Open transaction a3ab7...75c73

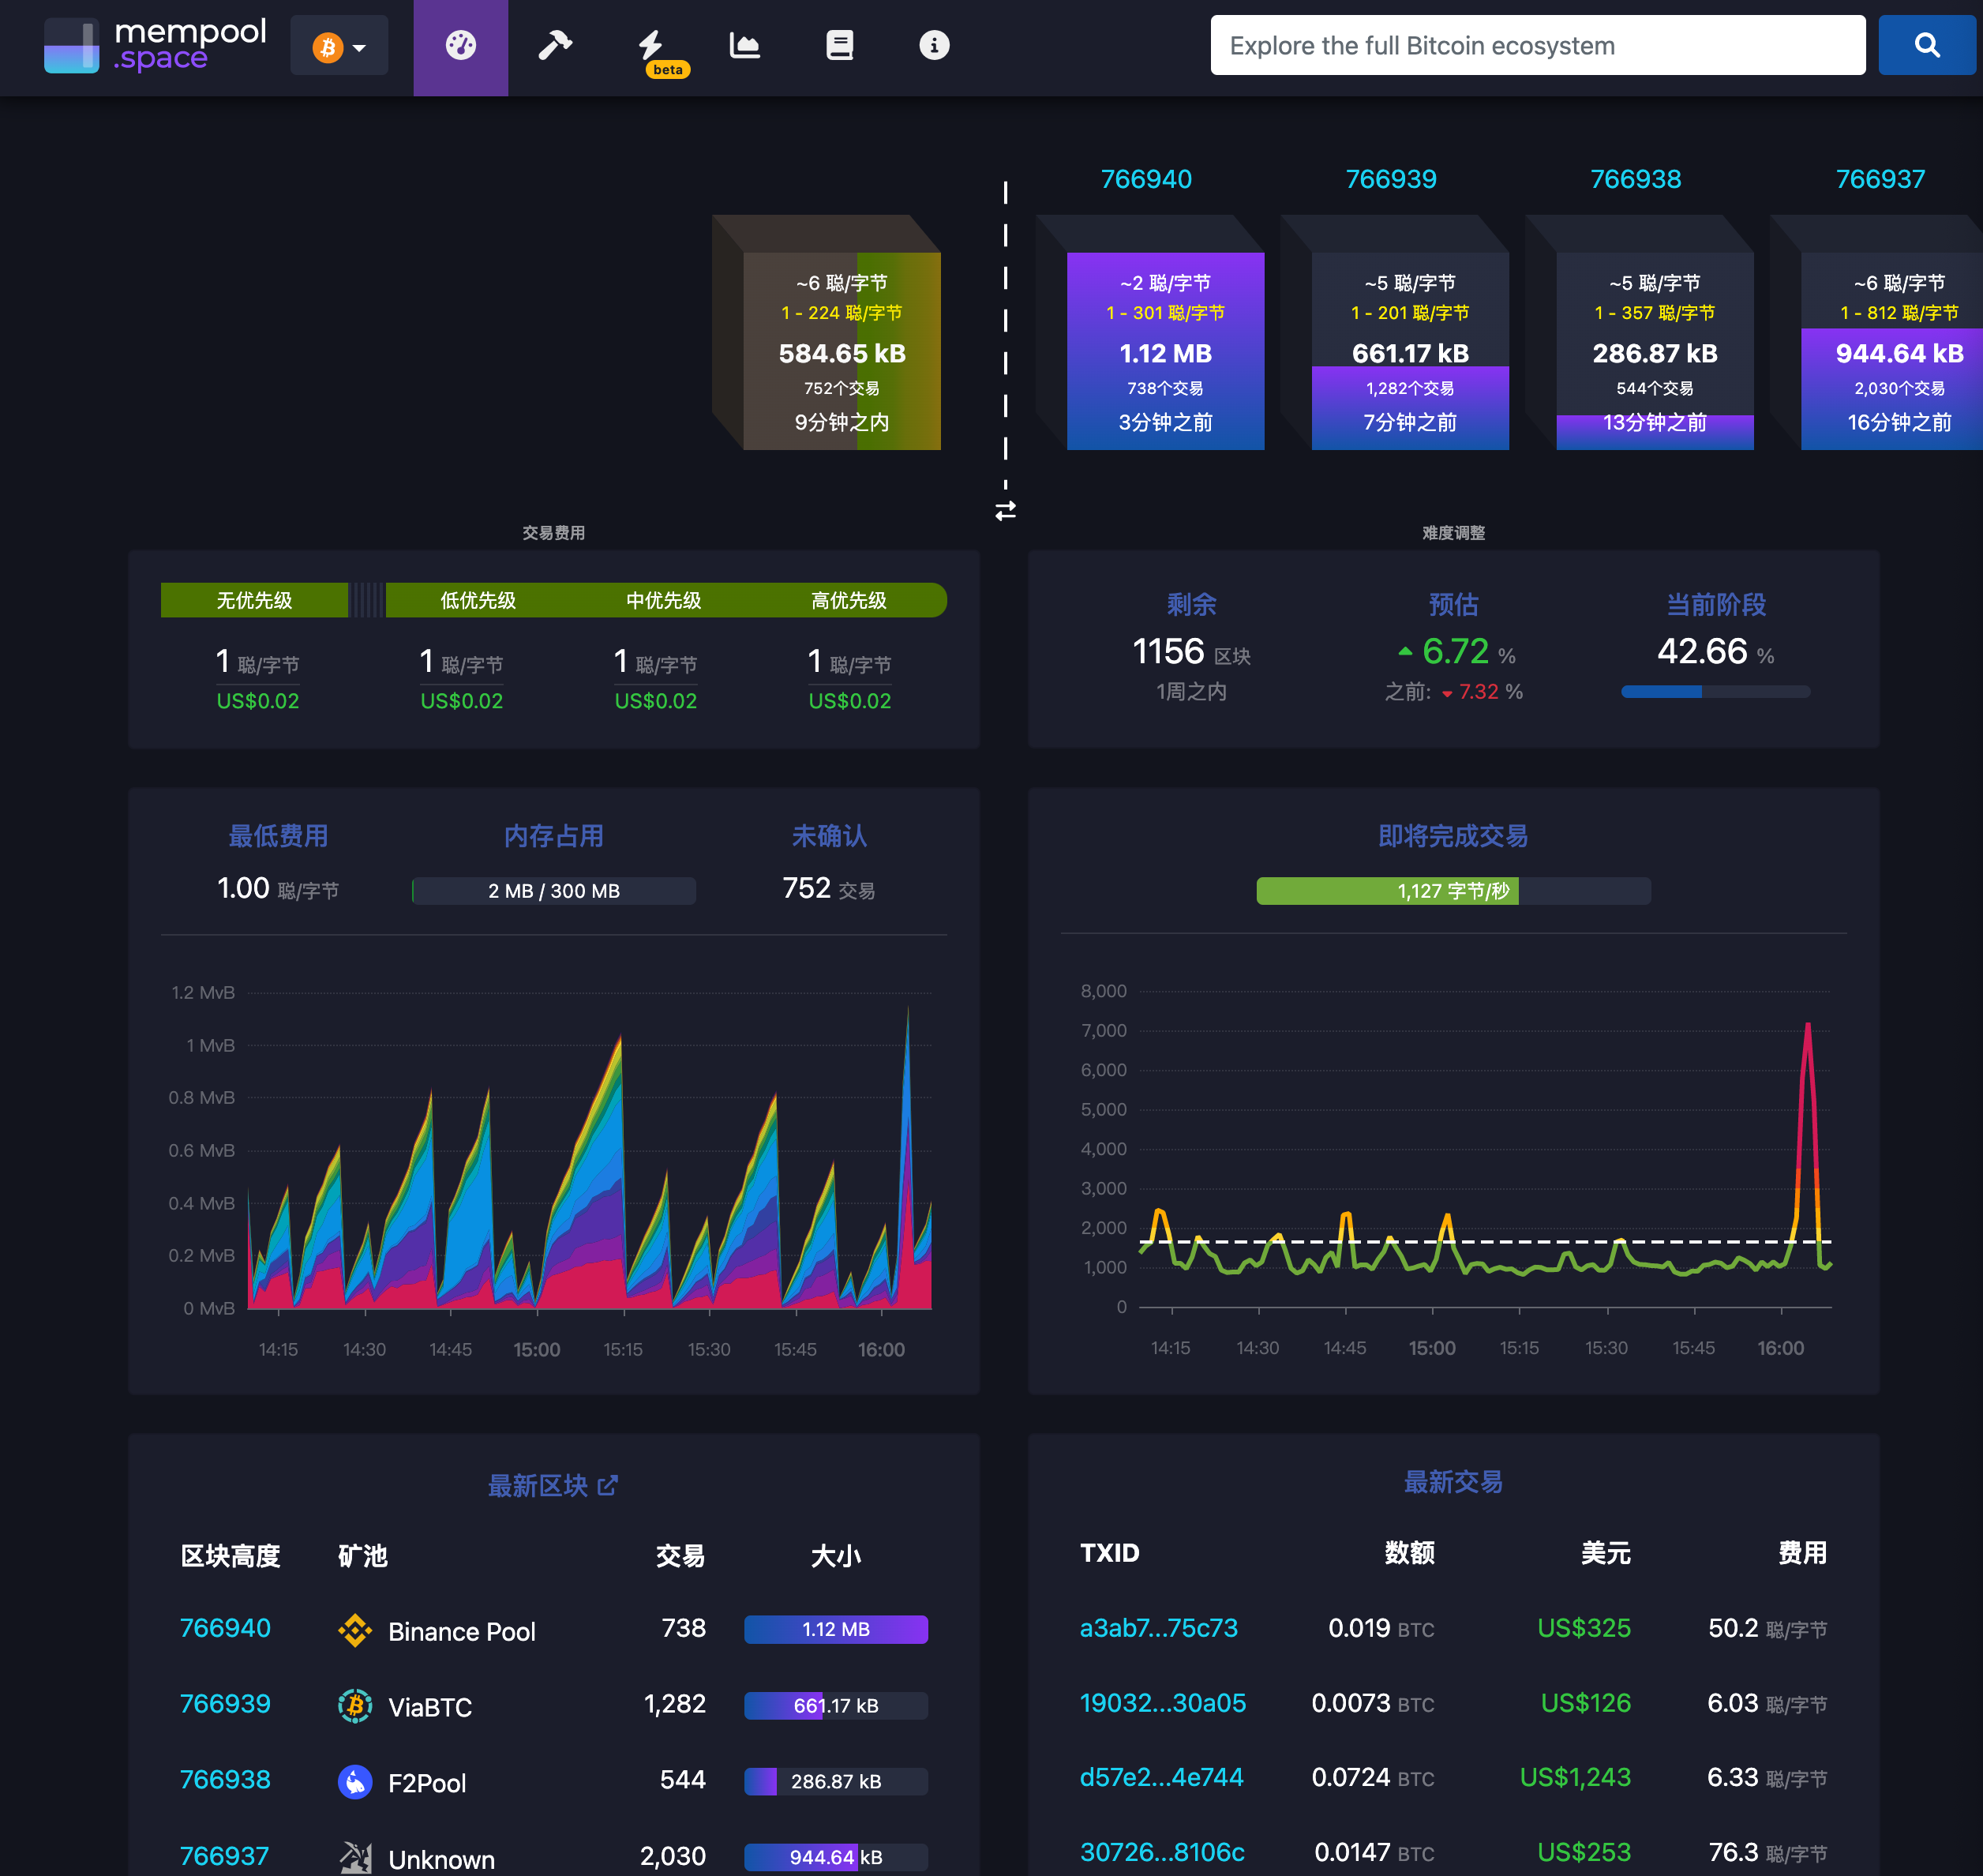[1158, 1627]
